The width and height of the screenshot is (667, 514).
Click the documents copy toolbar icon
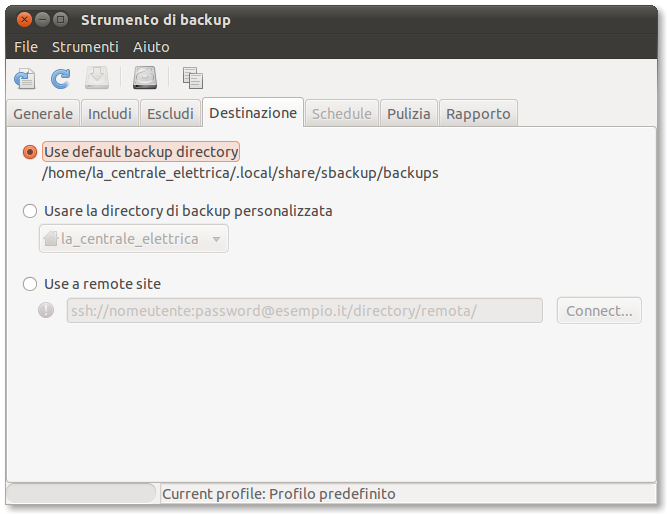click(x=193, y=78)
